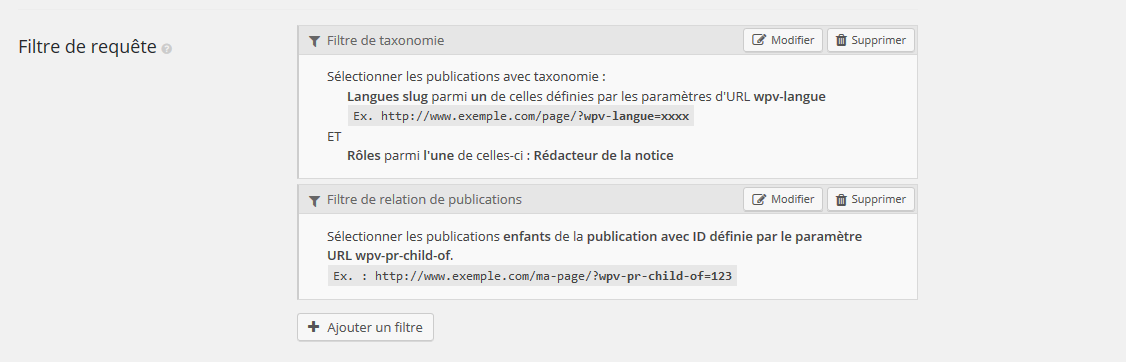Click trash icon of the taxonomy filter
The image size is (1126, 362).
tap(842, 40)
